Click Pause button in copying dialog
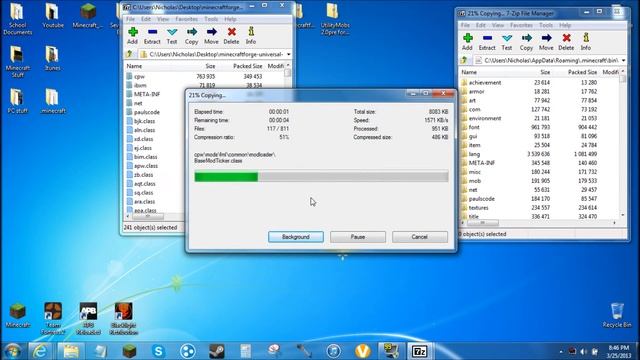 358,237
